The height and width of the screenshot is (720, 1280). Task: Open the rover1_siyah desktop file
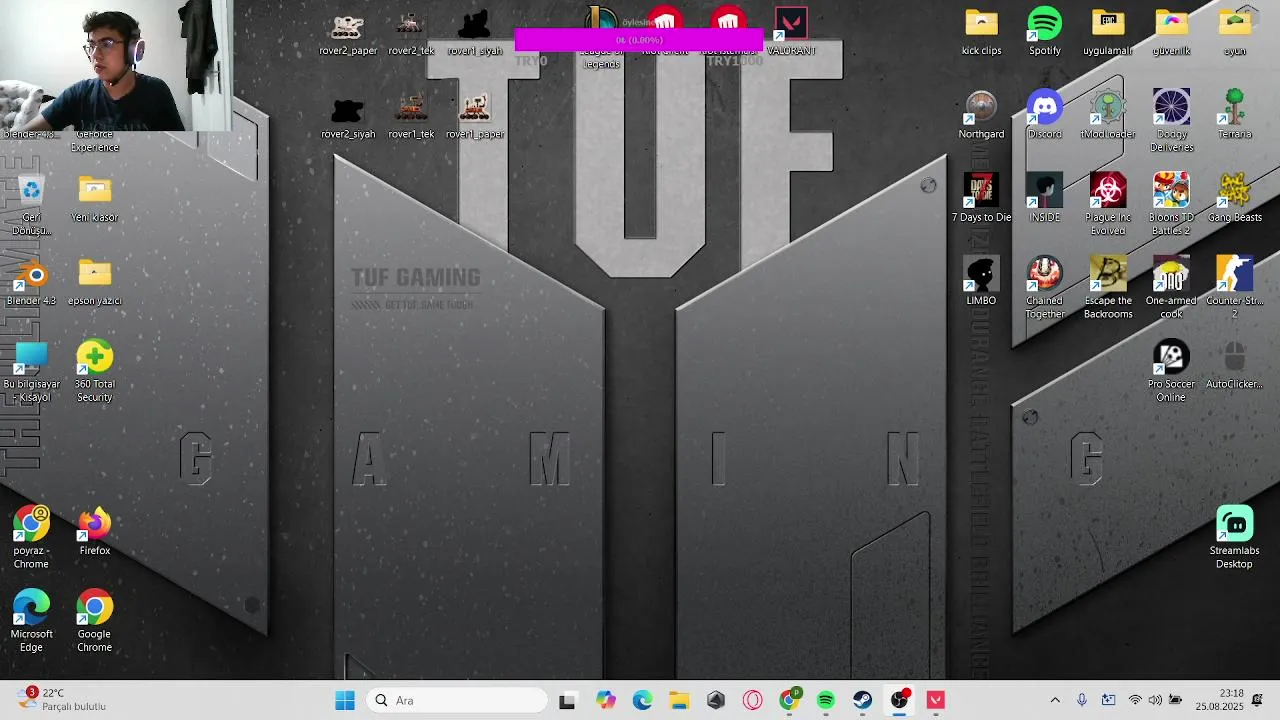pyautogui.click(x=475, y=34)
